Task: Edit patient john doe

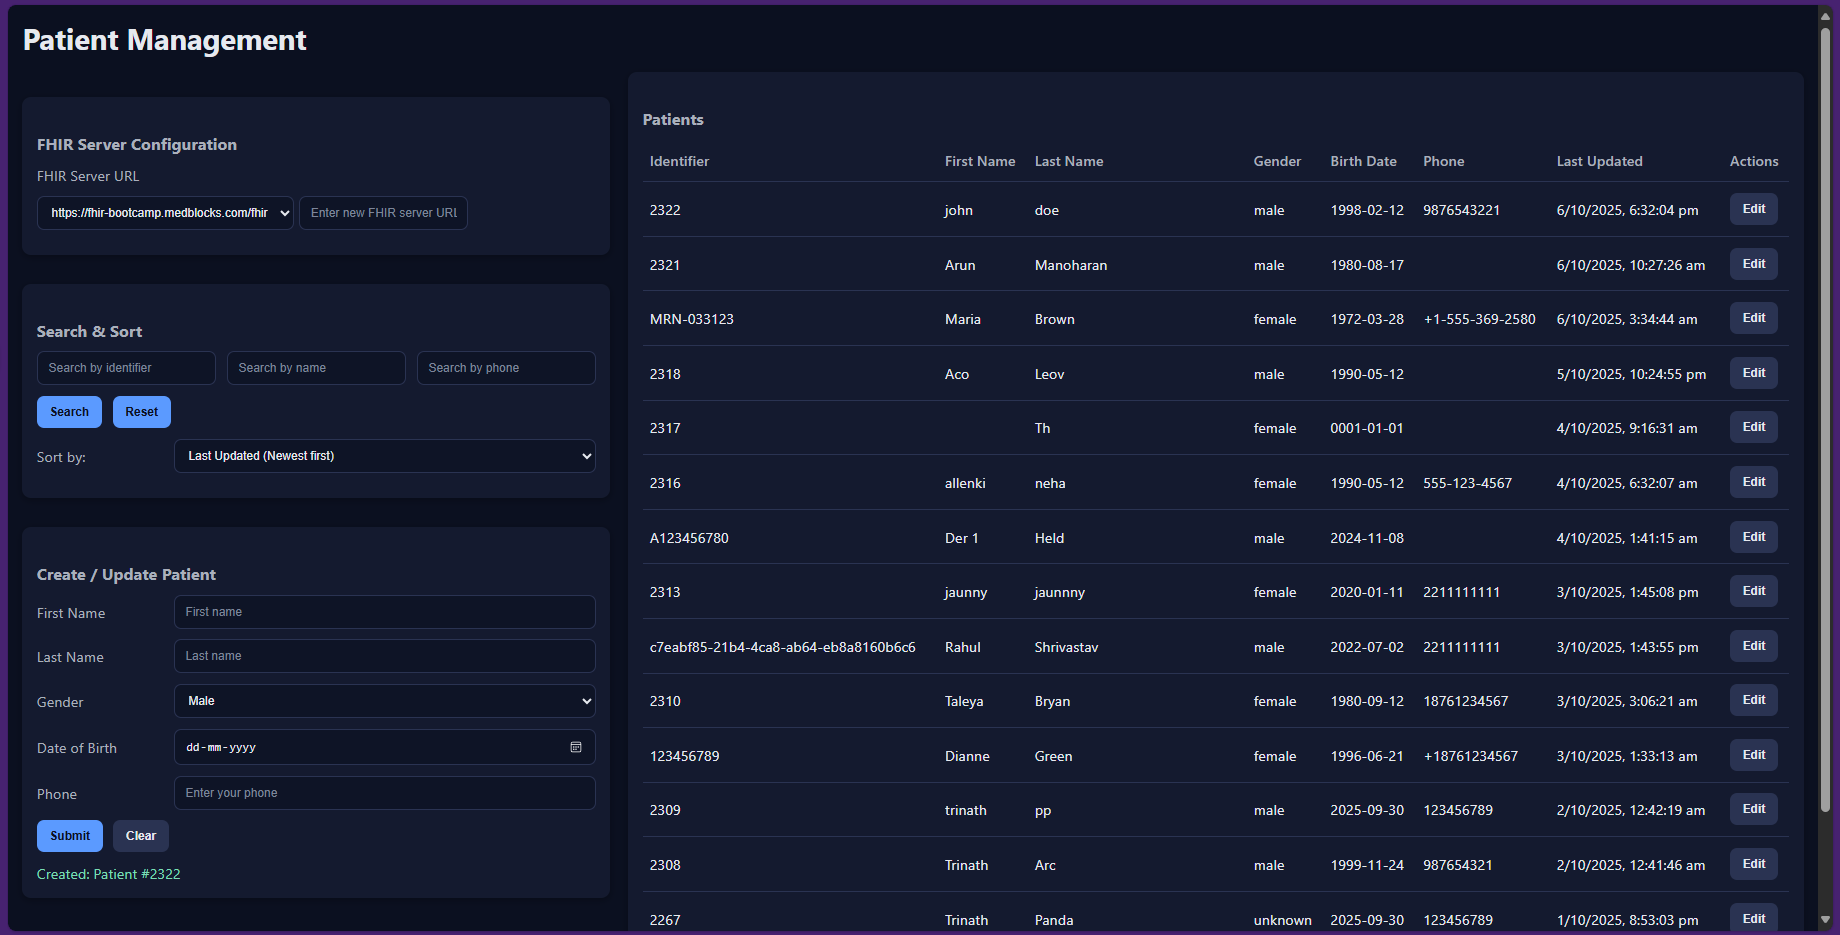Action: (x=1753, y=209)
